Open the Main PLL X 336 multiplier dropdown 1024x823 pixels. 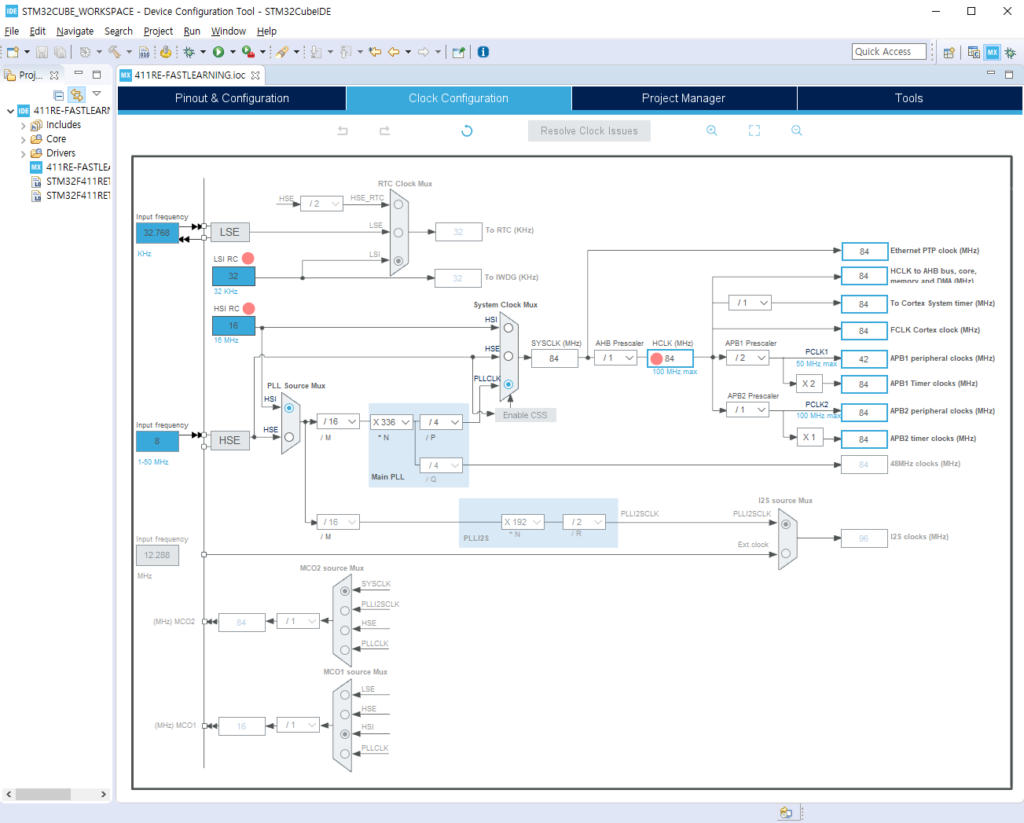[391, 422]
